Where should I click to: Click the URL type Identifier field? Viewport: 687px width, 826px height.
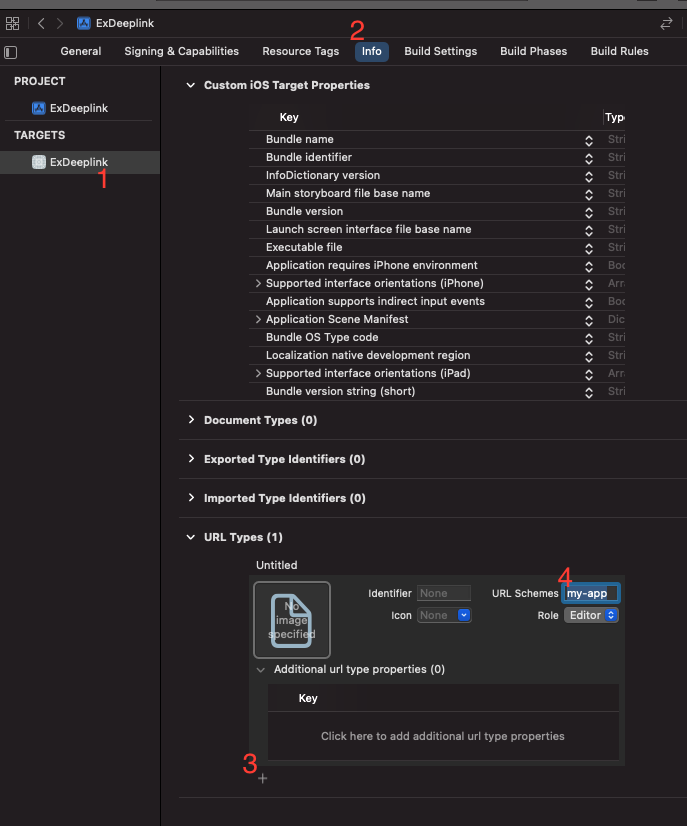click(444, 593)
